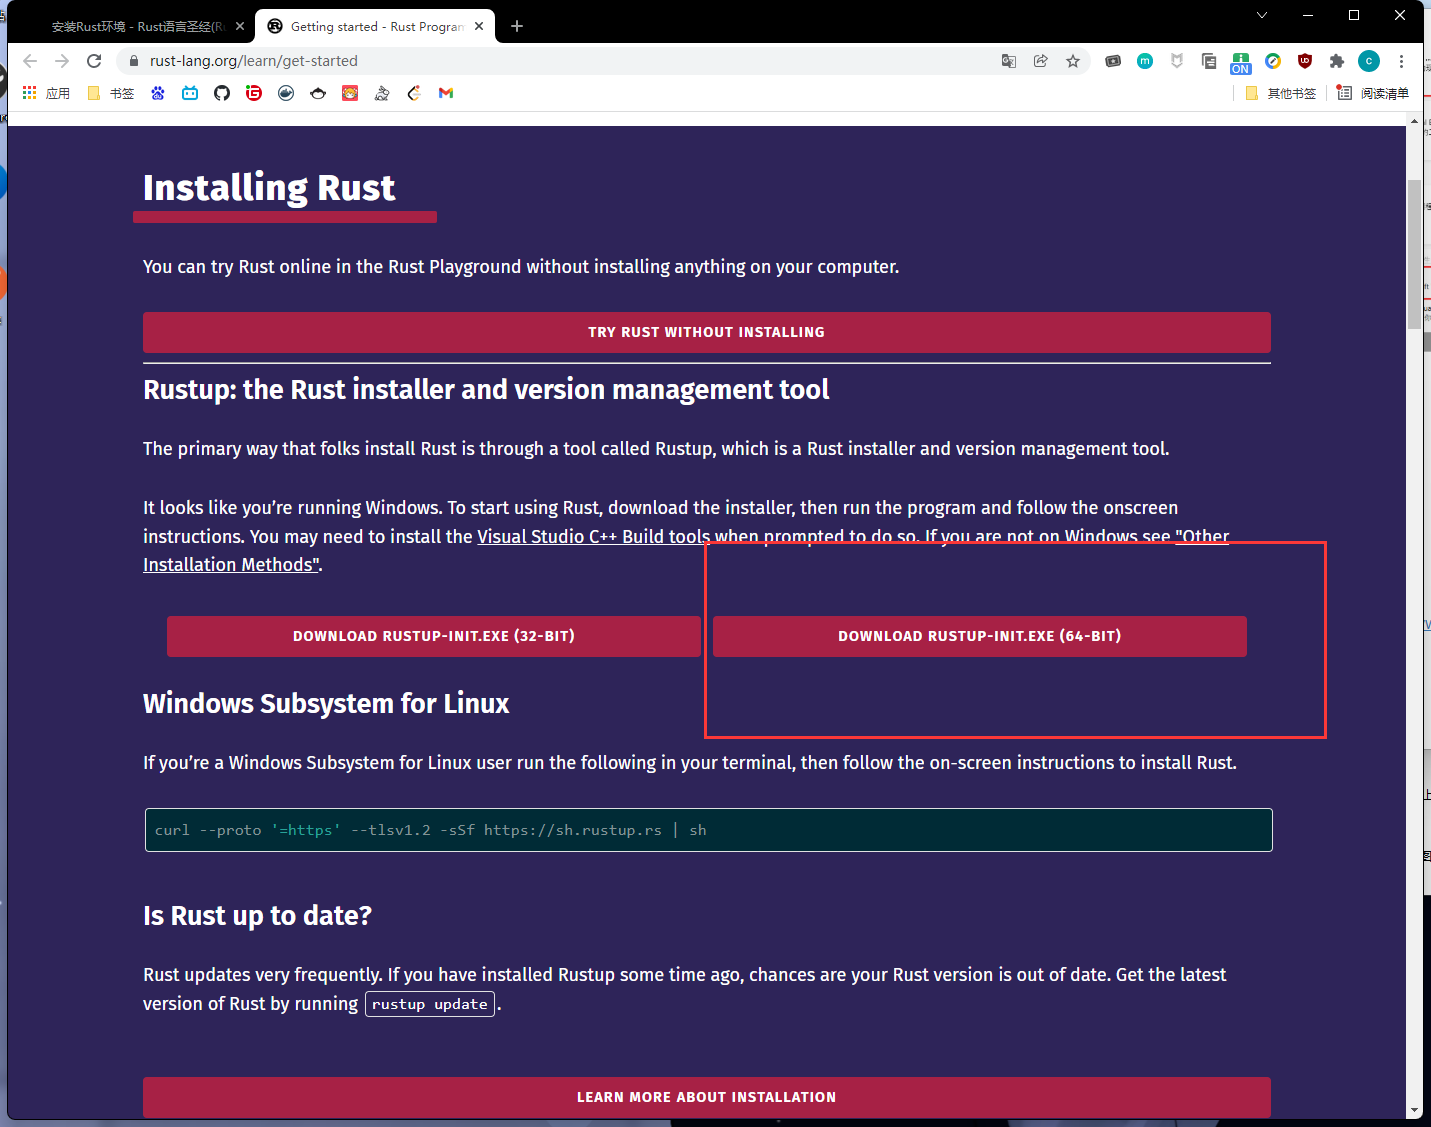
Task: Open the Chrome three-dot menu
Action: tap(1401, 61)
